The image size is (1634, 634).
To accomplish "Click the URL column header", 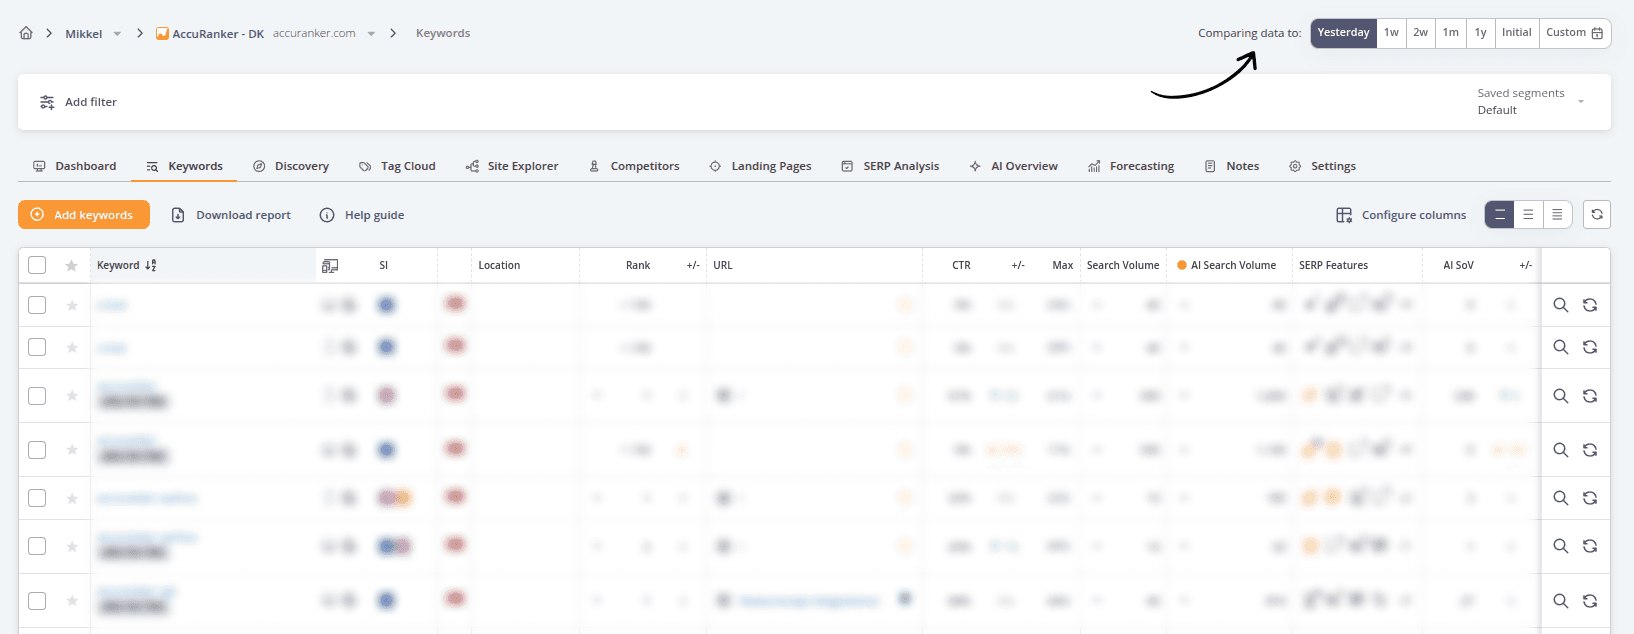I will coord(723,265).
